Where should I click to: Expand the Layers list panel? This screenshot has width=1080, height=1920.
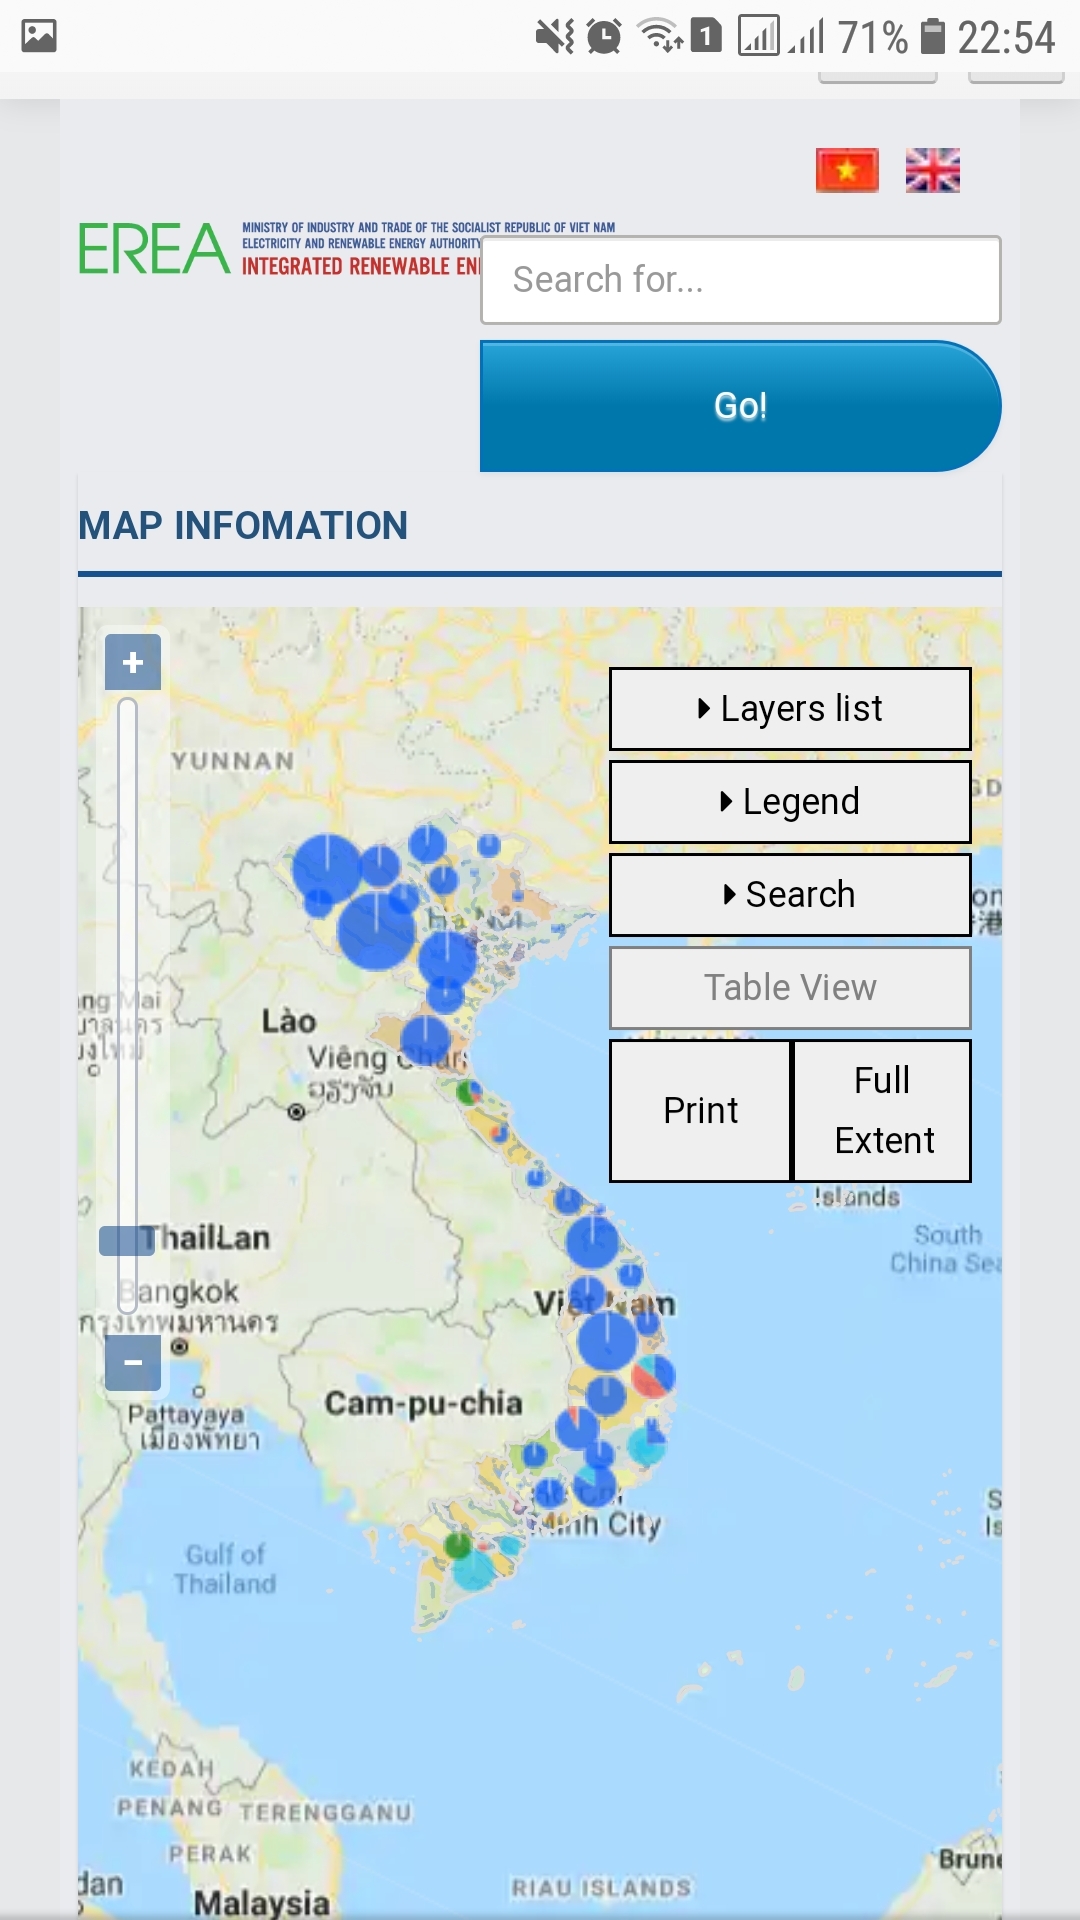point(790,709)
